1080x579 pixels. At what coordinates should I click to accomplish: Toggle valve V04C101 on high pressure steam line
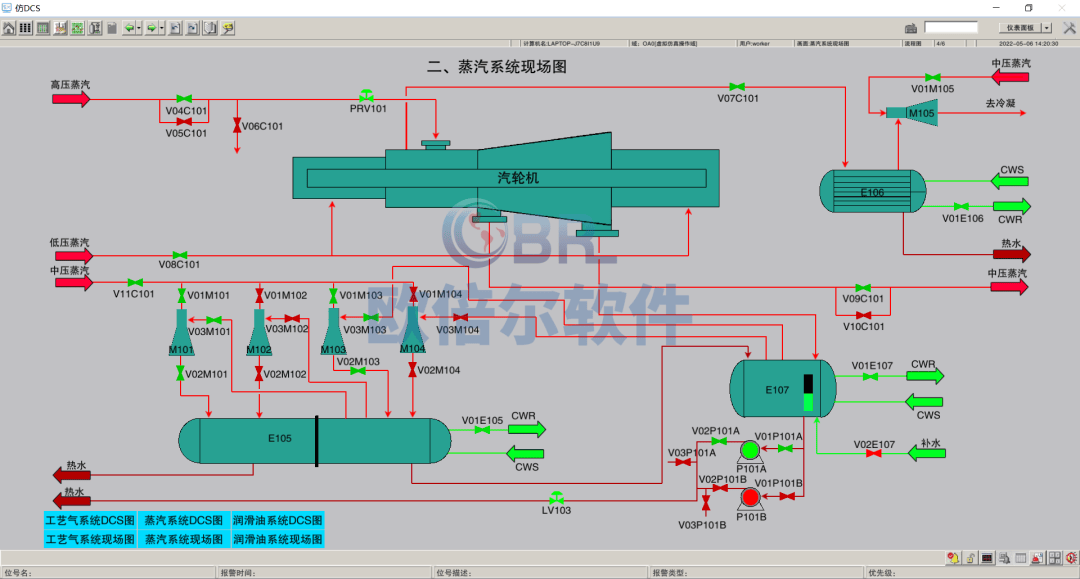tap(184, 99)
